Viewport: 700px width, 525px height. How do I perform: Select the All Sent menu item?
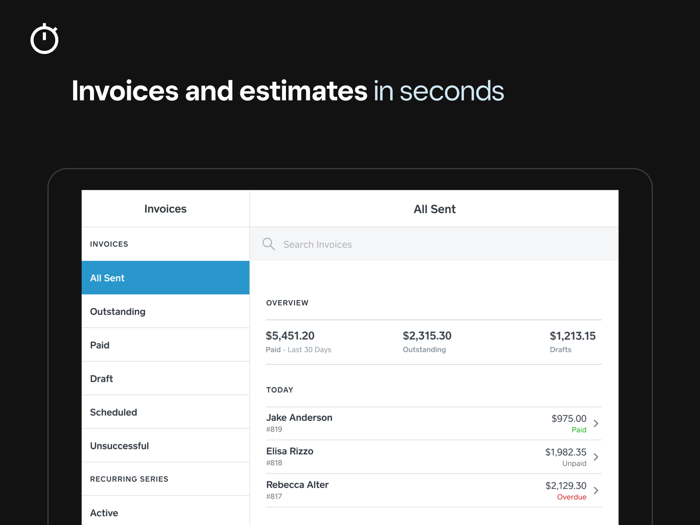pos(166,278)
